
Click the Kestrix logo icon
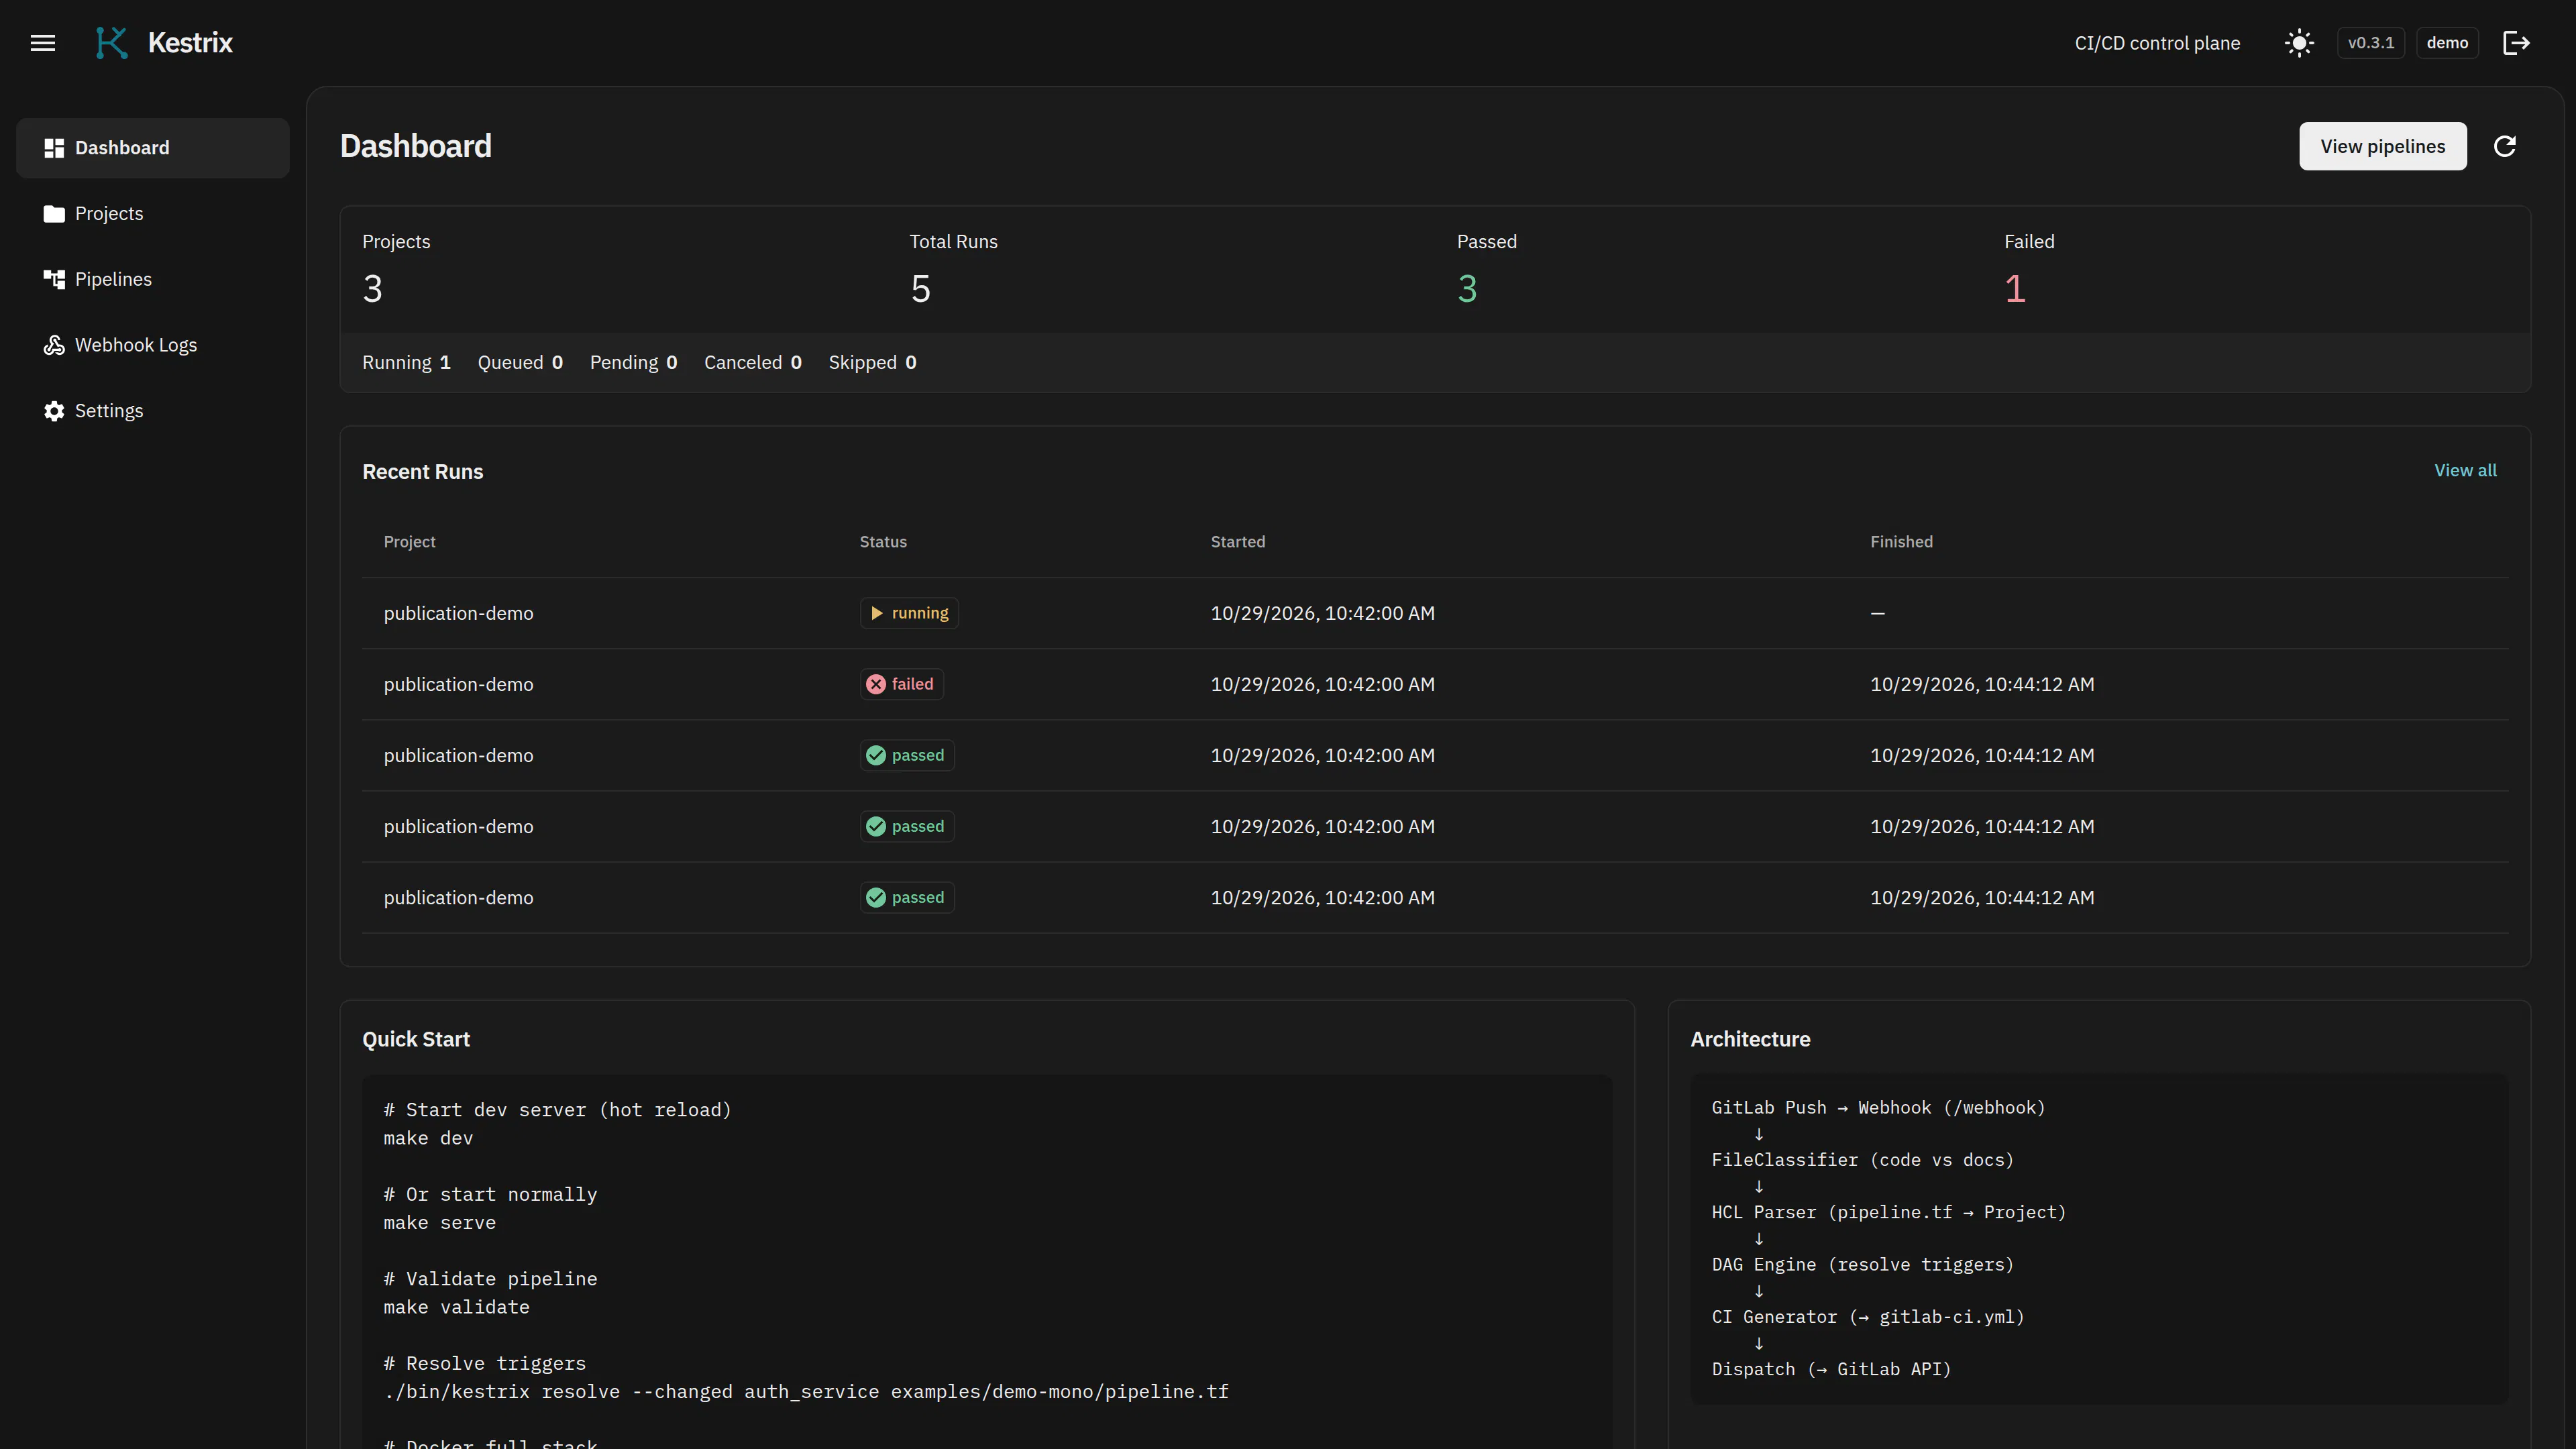pos(111,43)
